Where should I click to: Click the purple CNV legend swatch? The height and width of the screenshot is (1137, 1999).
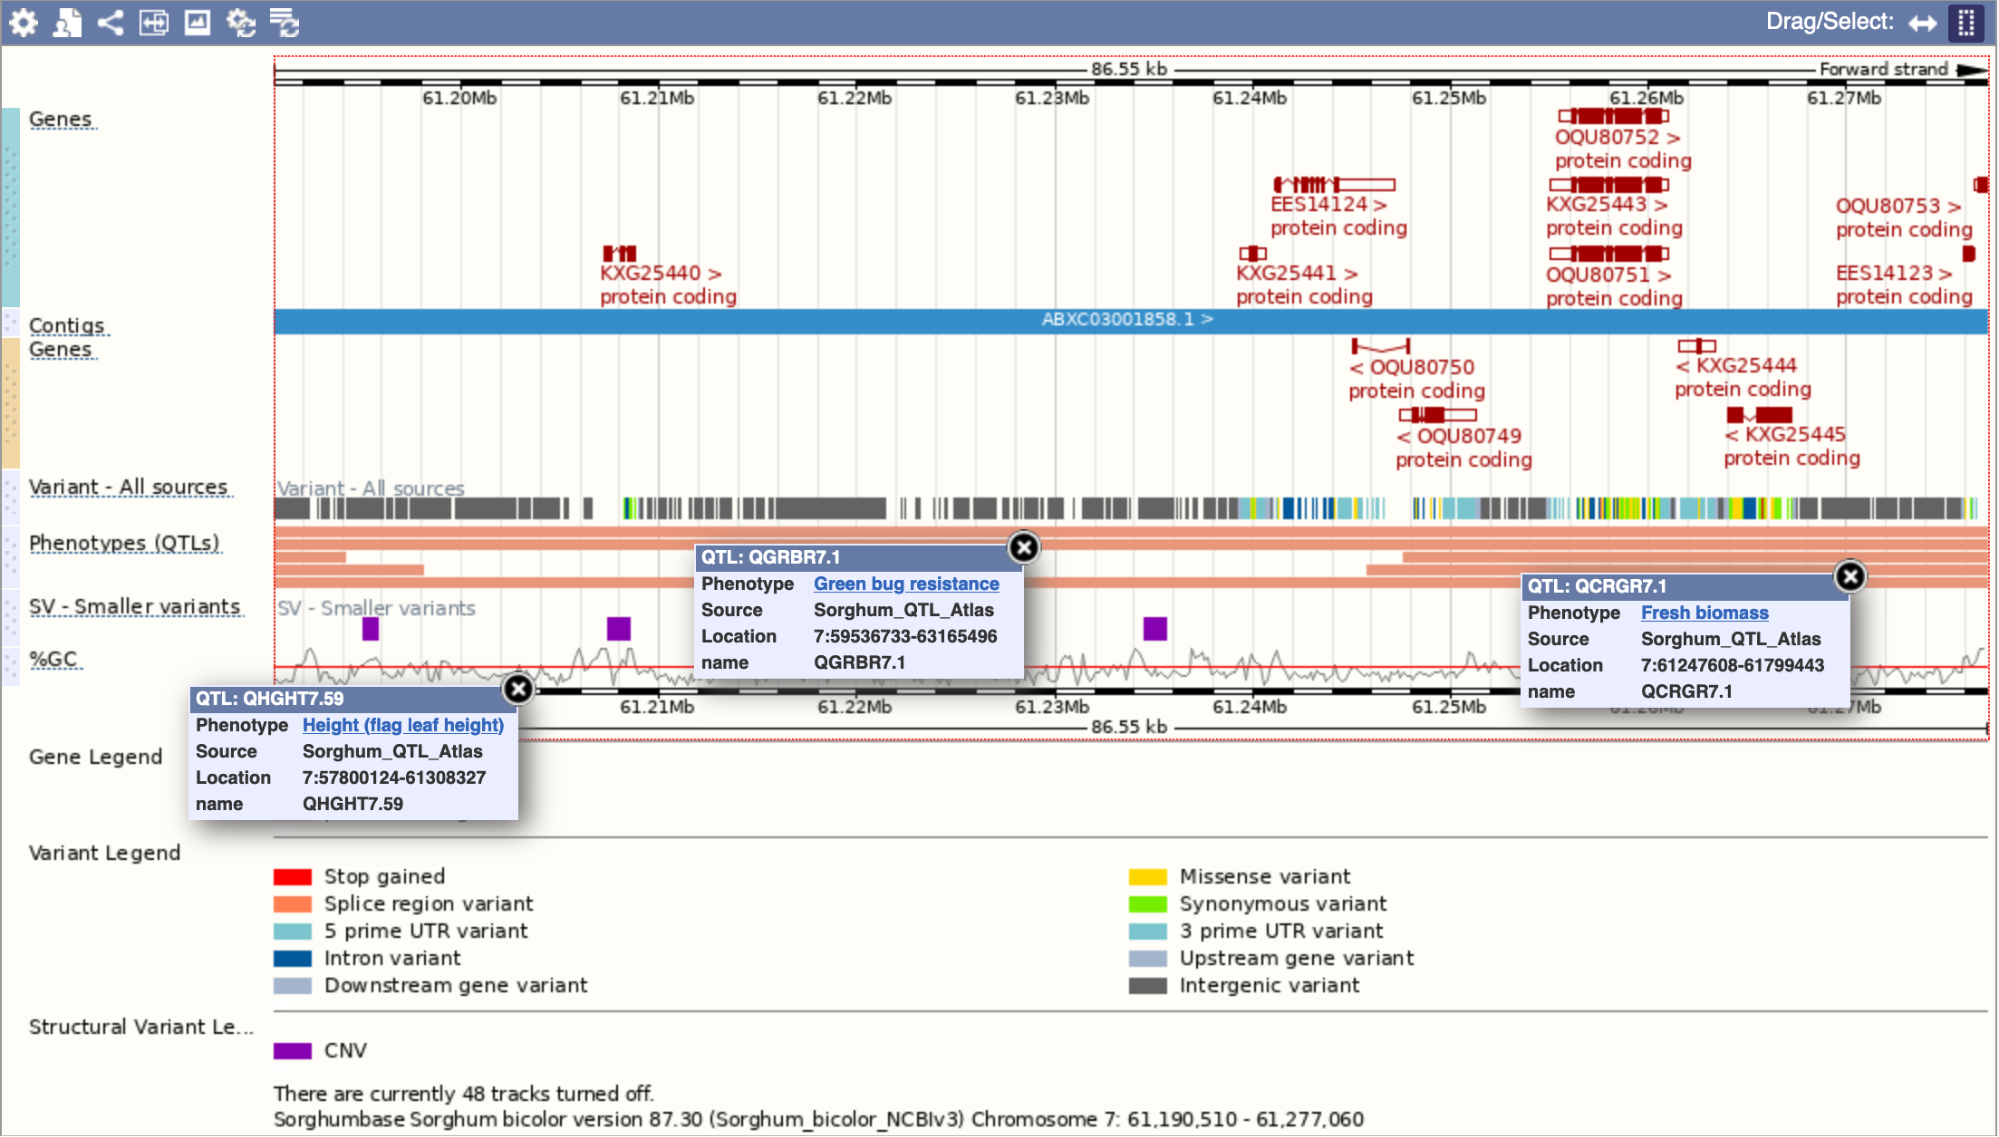(292, 1050)
